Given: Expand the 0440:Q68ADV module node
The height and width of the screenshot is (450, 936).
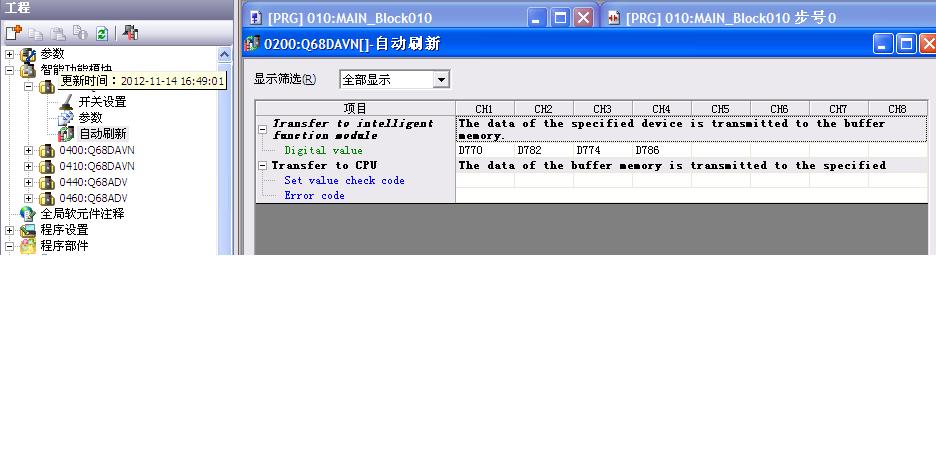Looking at the screenshot, I should [29, 182].
